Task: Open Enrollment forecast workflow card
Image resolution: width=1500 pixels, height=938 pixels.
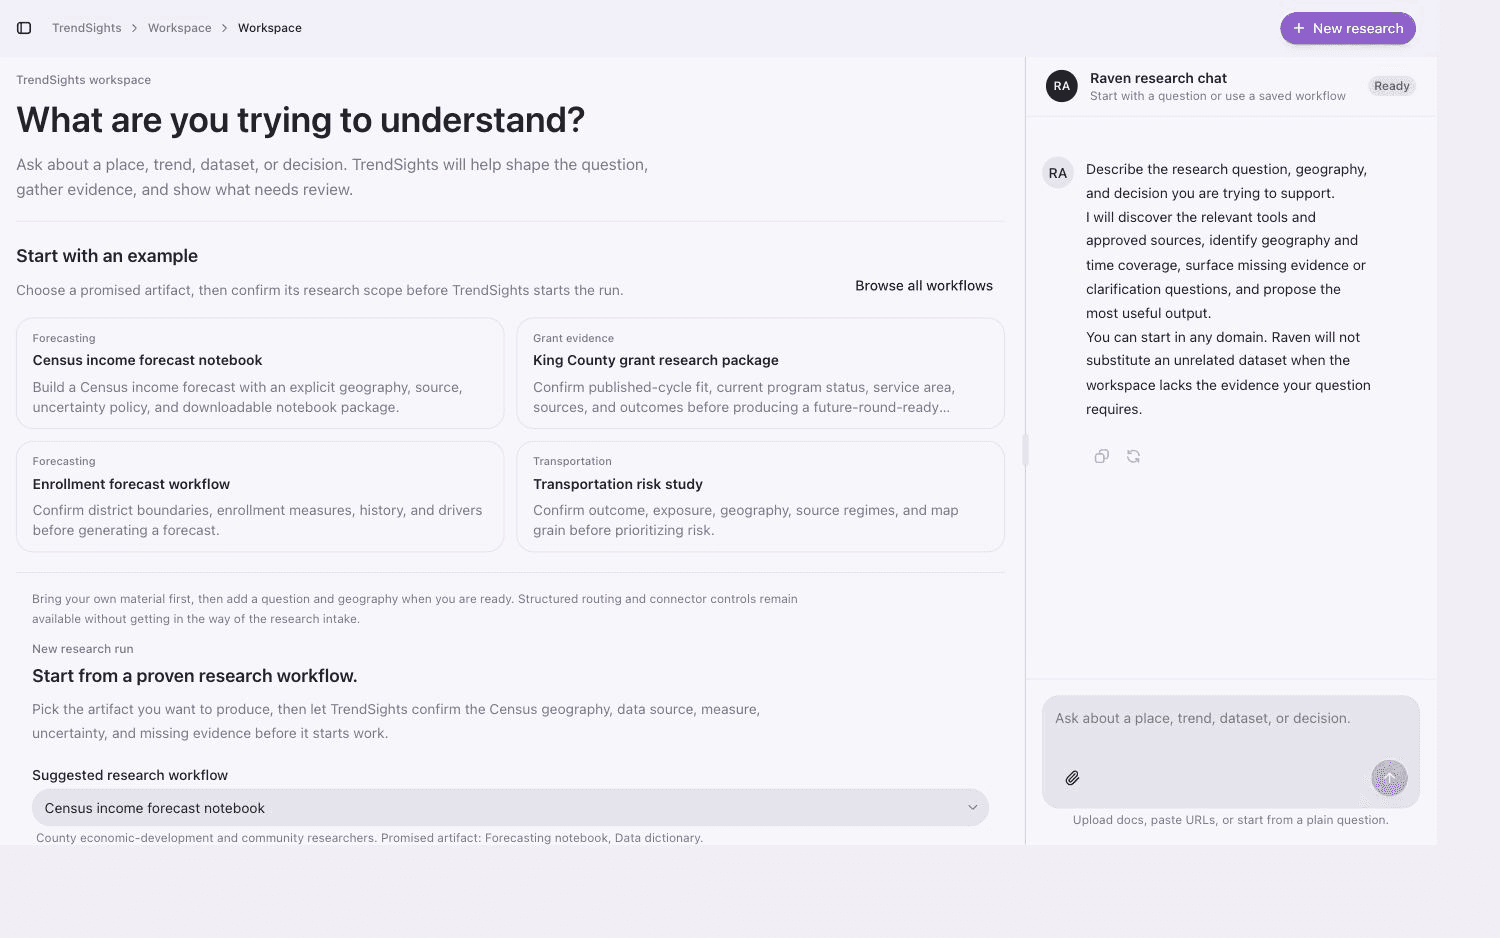Action: (x=260, y=497)
